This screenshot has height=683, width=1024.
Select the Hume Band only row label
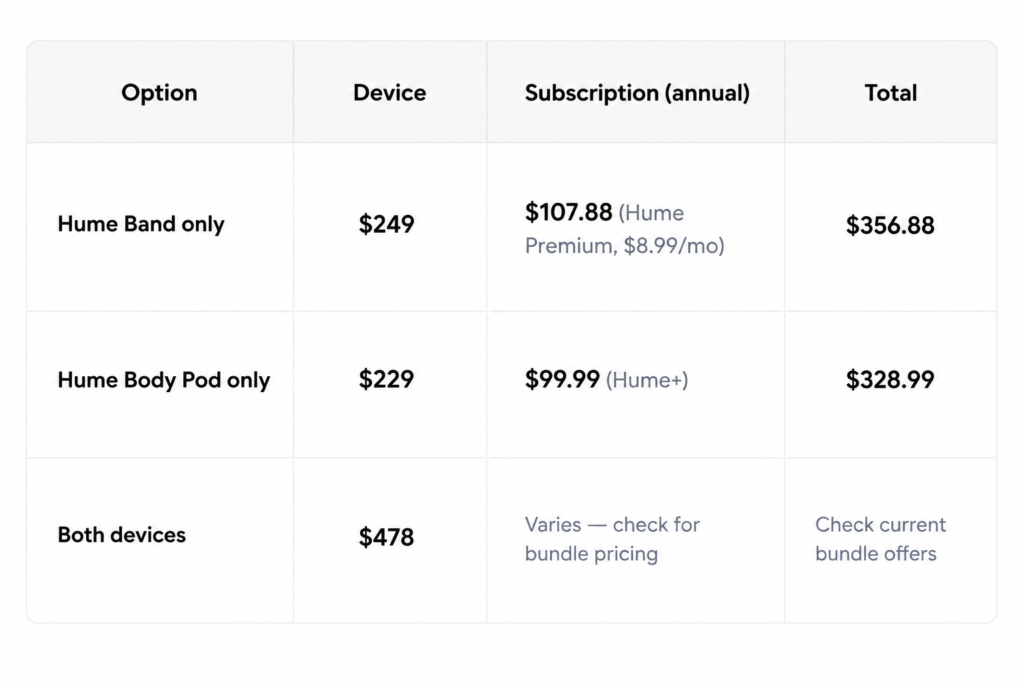pos(141,224)
